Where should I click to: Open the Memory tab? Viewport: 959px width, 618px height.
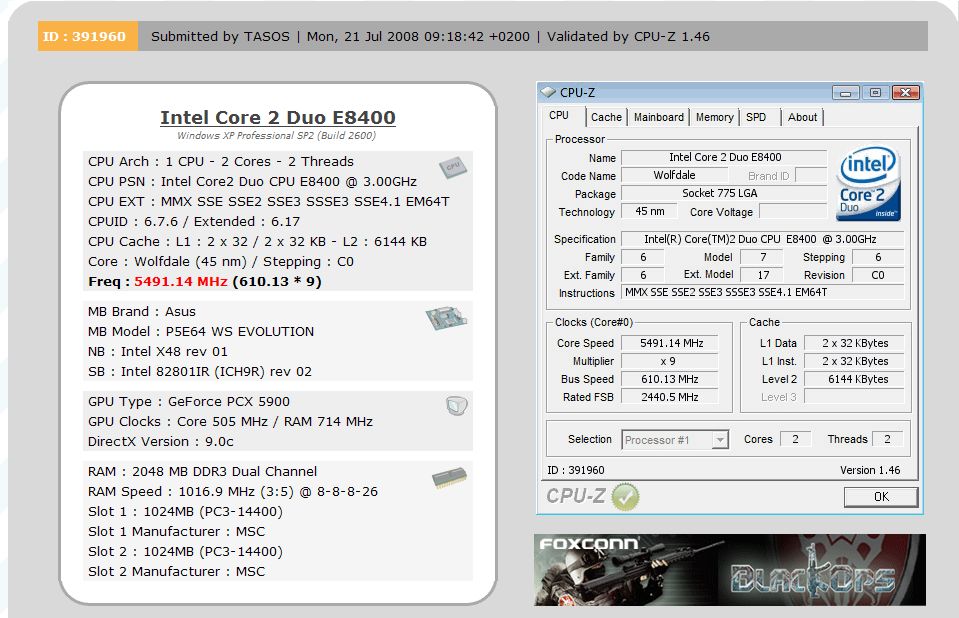pyautogui.click(x=714, y=117)
